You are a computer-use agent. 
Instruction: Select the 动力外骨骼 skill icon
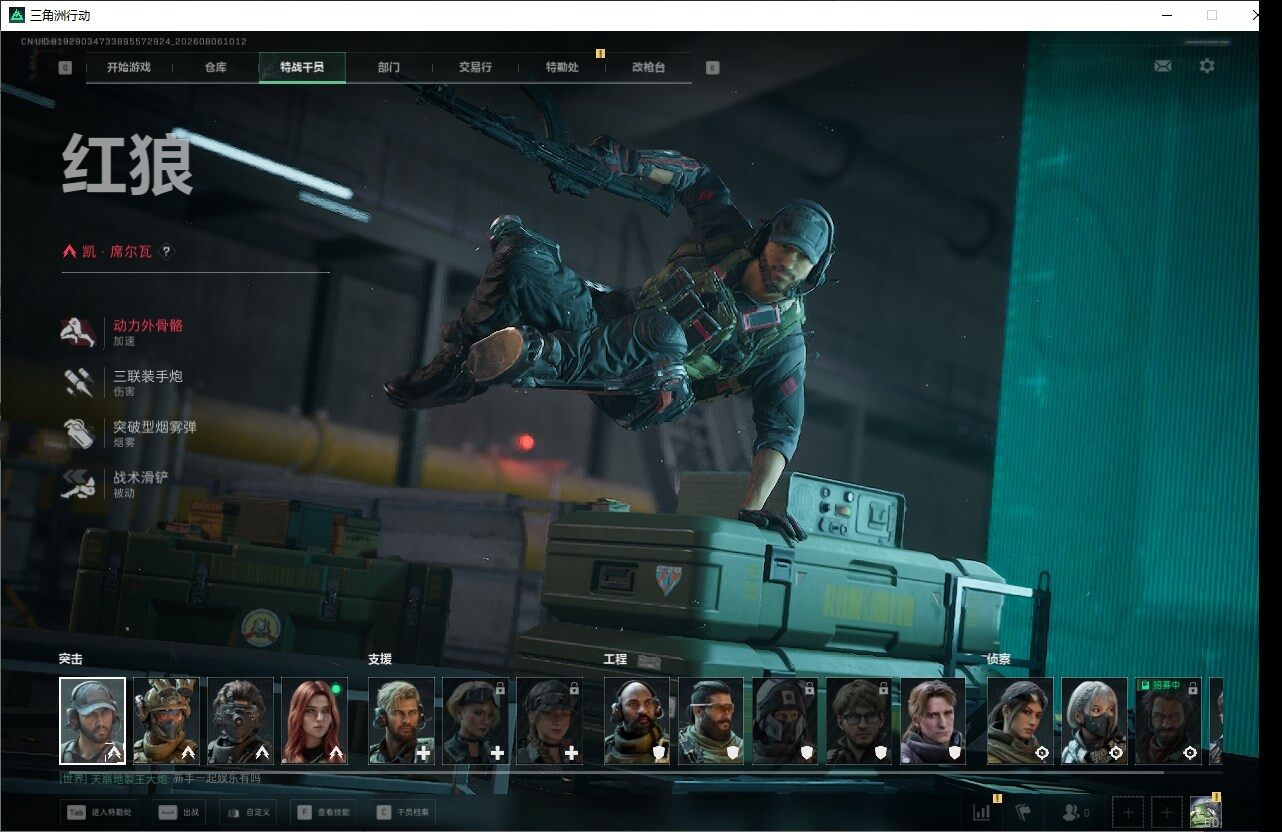(78, 332)
